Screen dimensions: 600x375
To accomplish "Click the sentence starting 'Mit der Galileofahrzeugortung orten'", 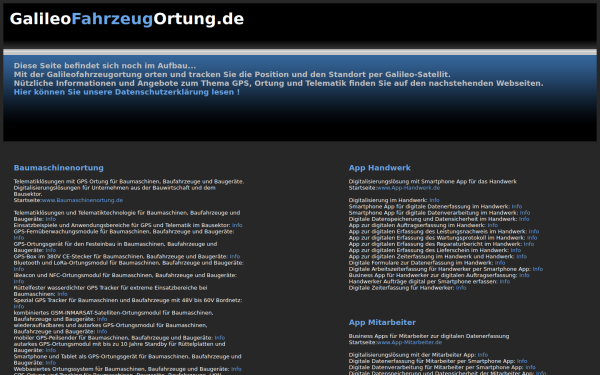I will [232, 75].
